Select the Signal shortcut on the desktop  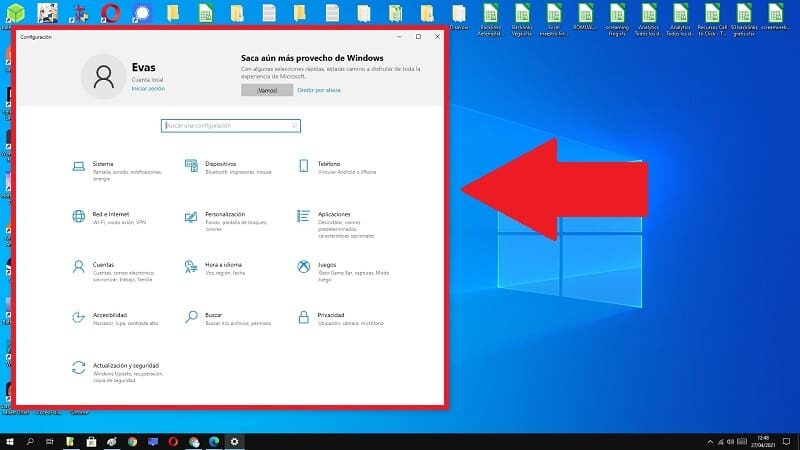[x=142, y=13]
